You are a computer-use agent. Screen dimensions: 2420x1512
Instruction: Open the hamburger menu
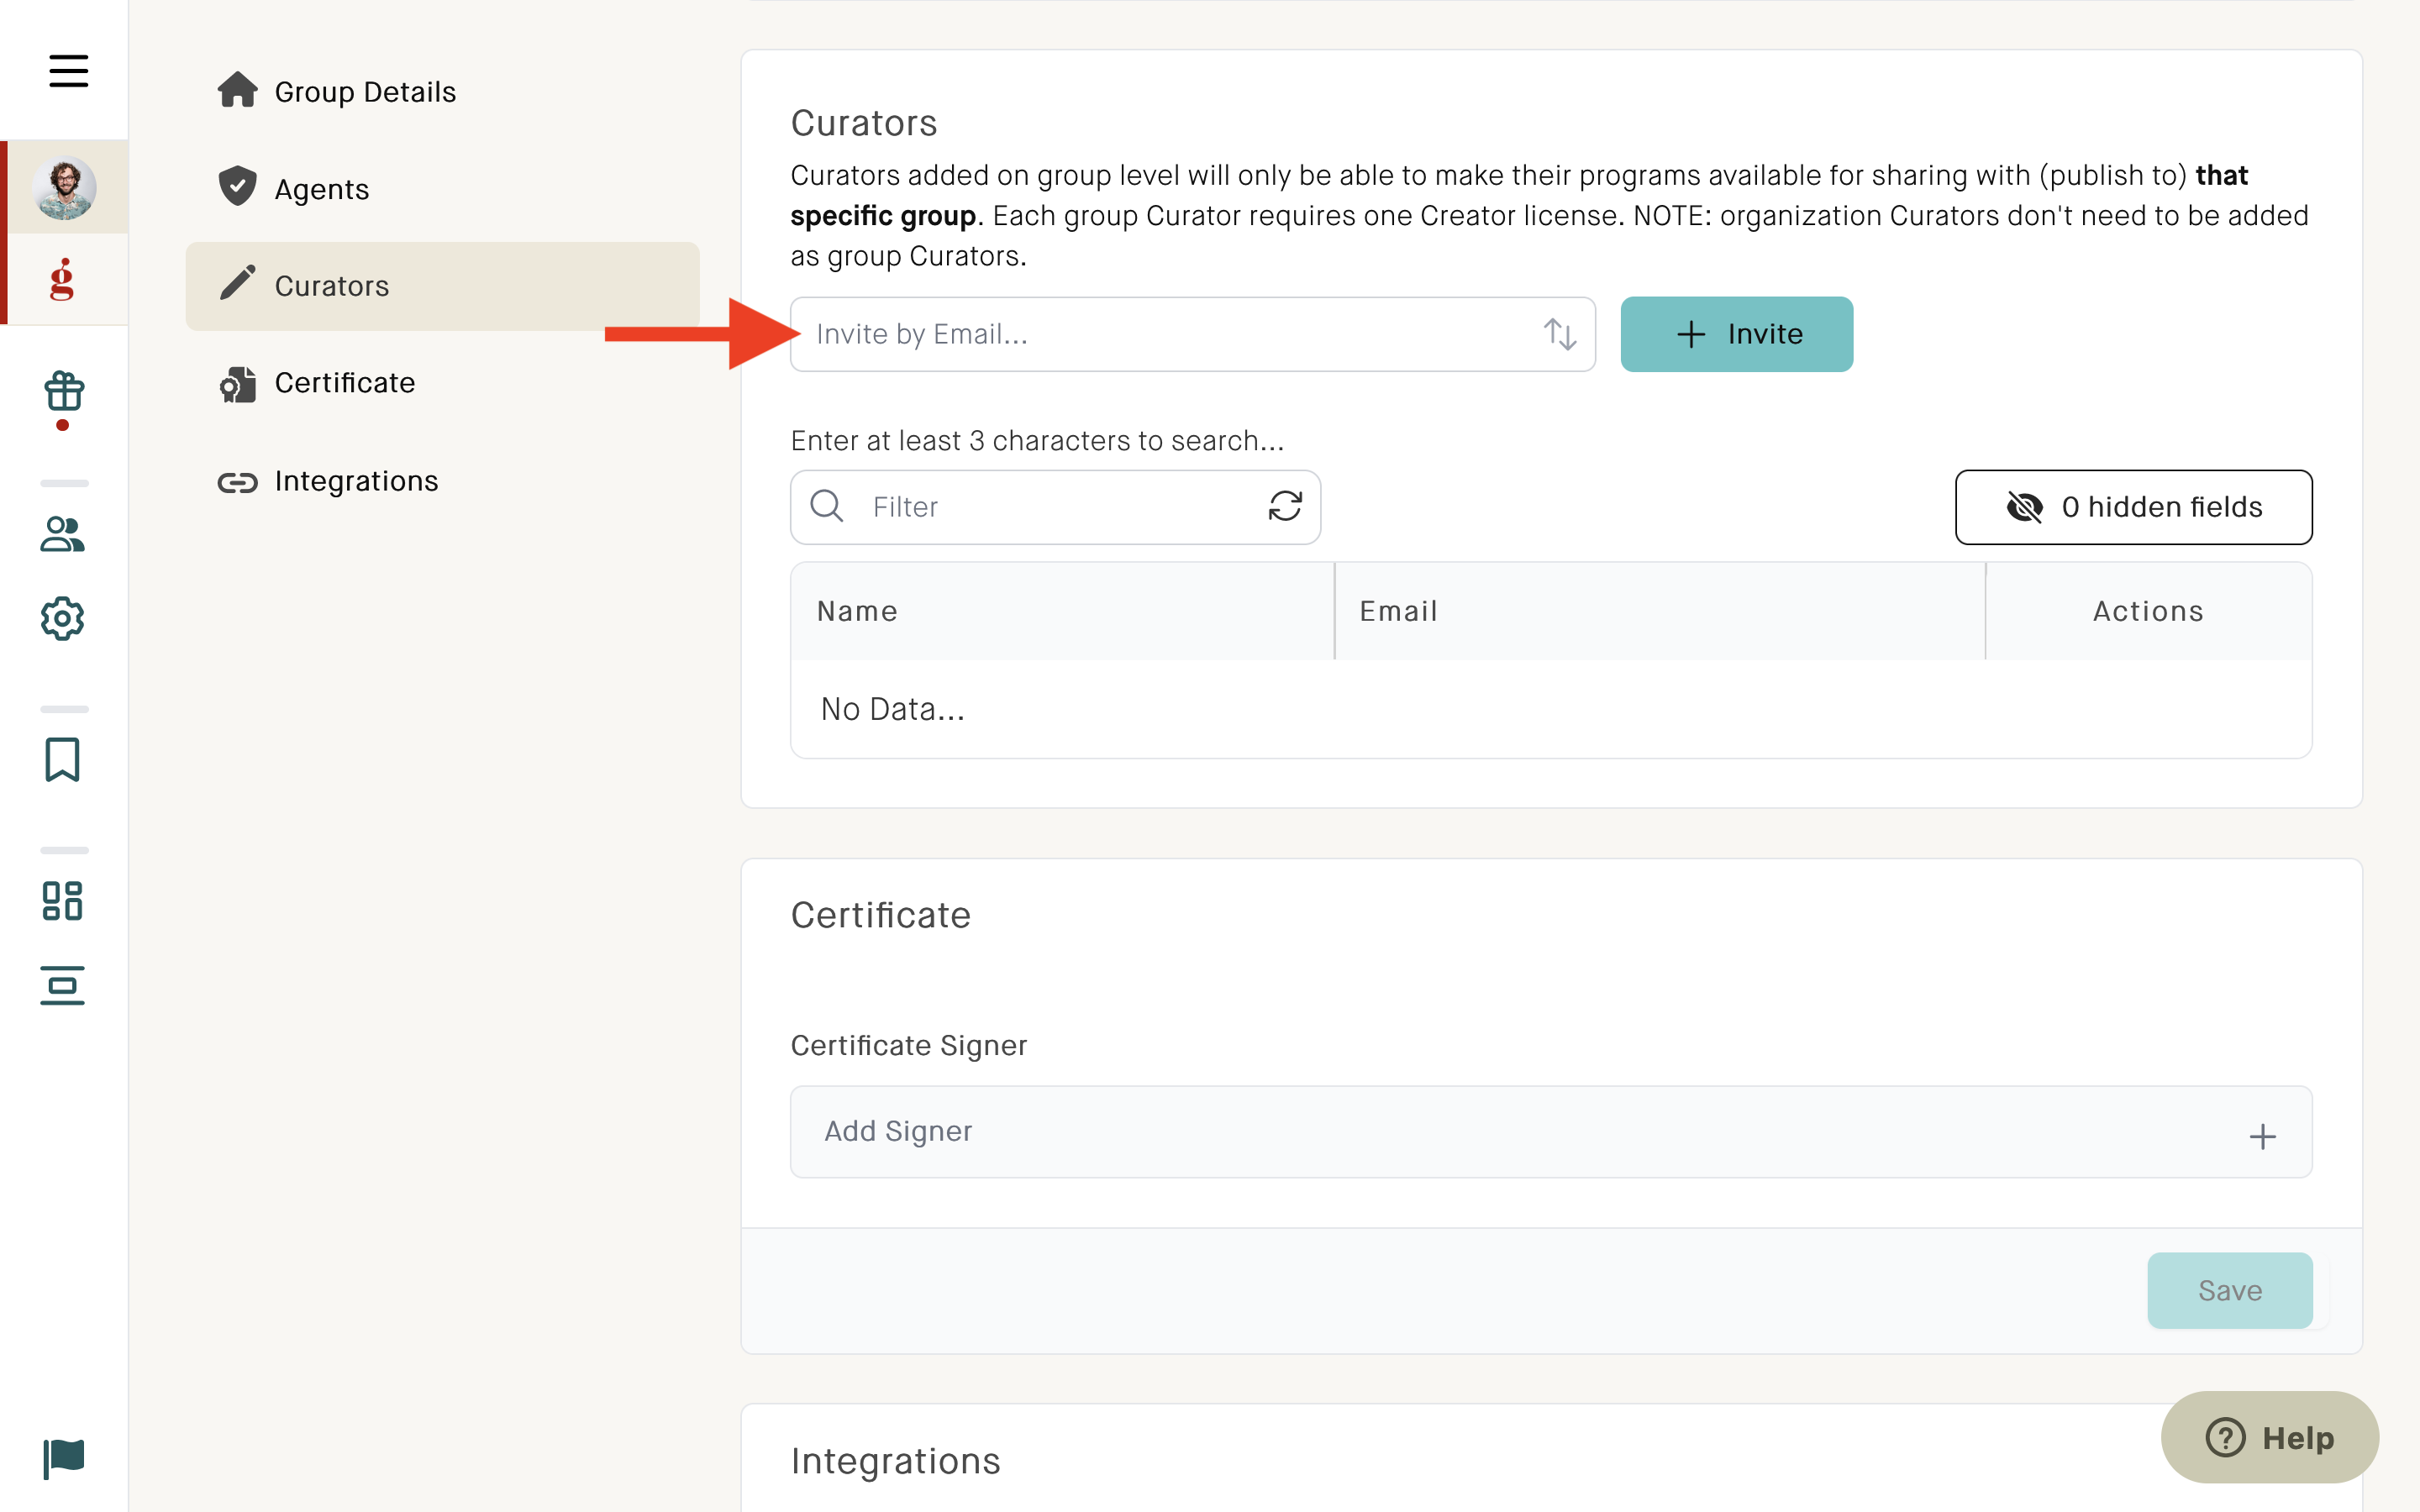(68, 71)
